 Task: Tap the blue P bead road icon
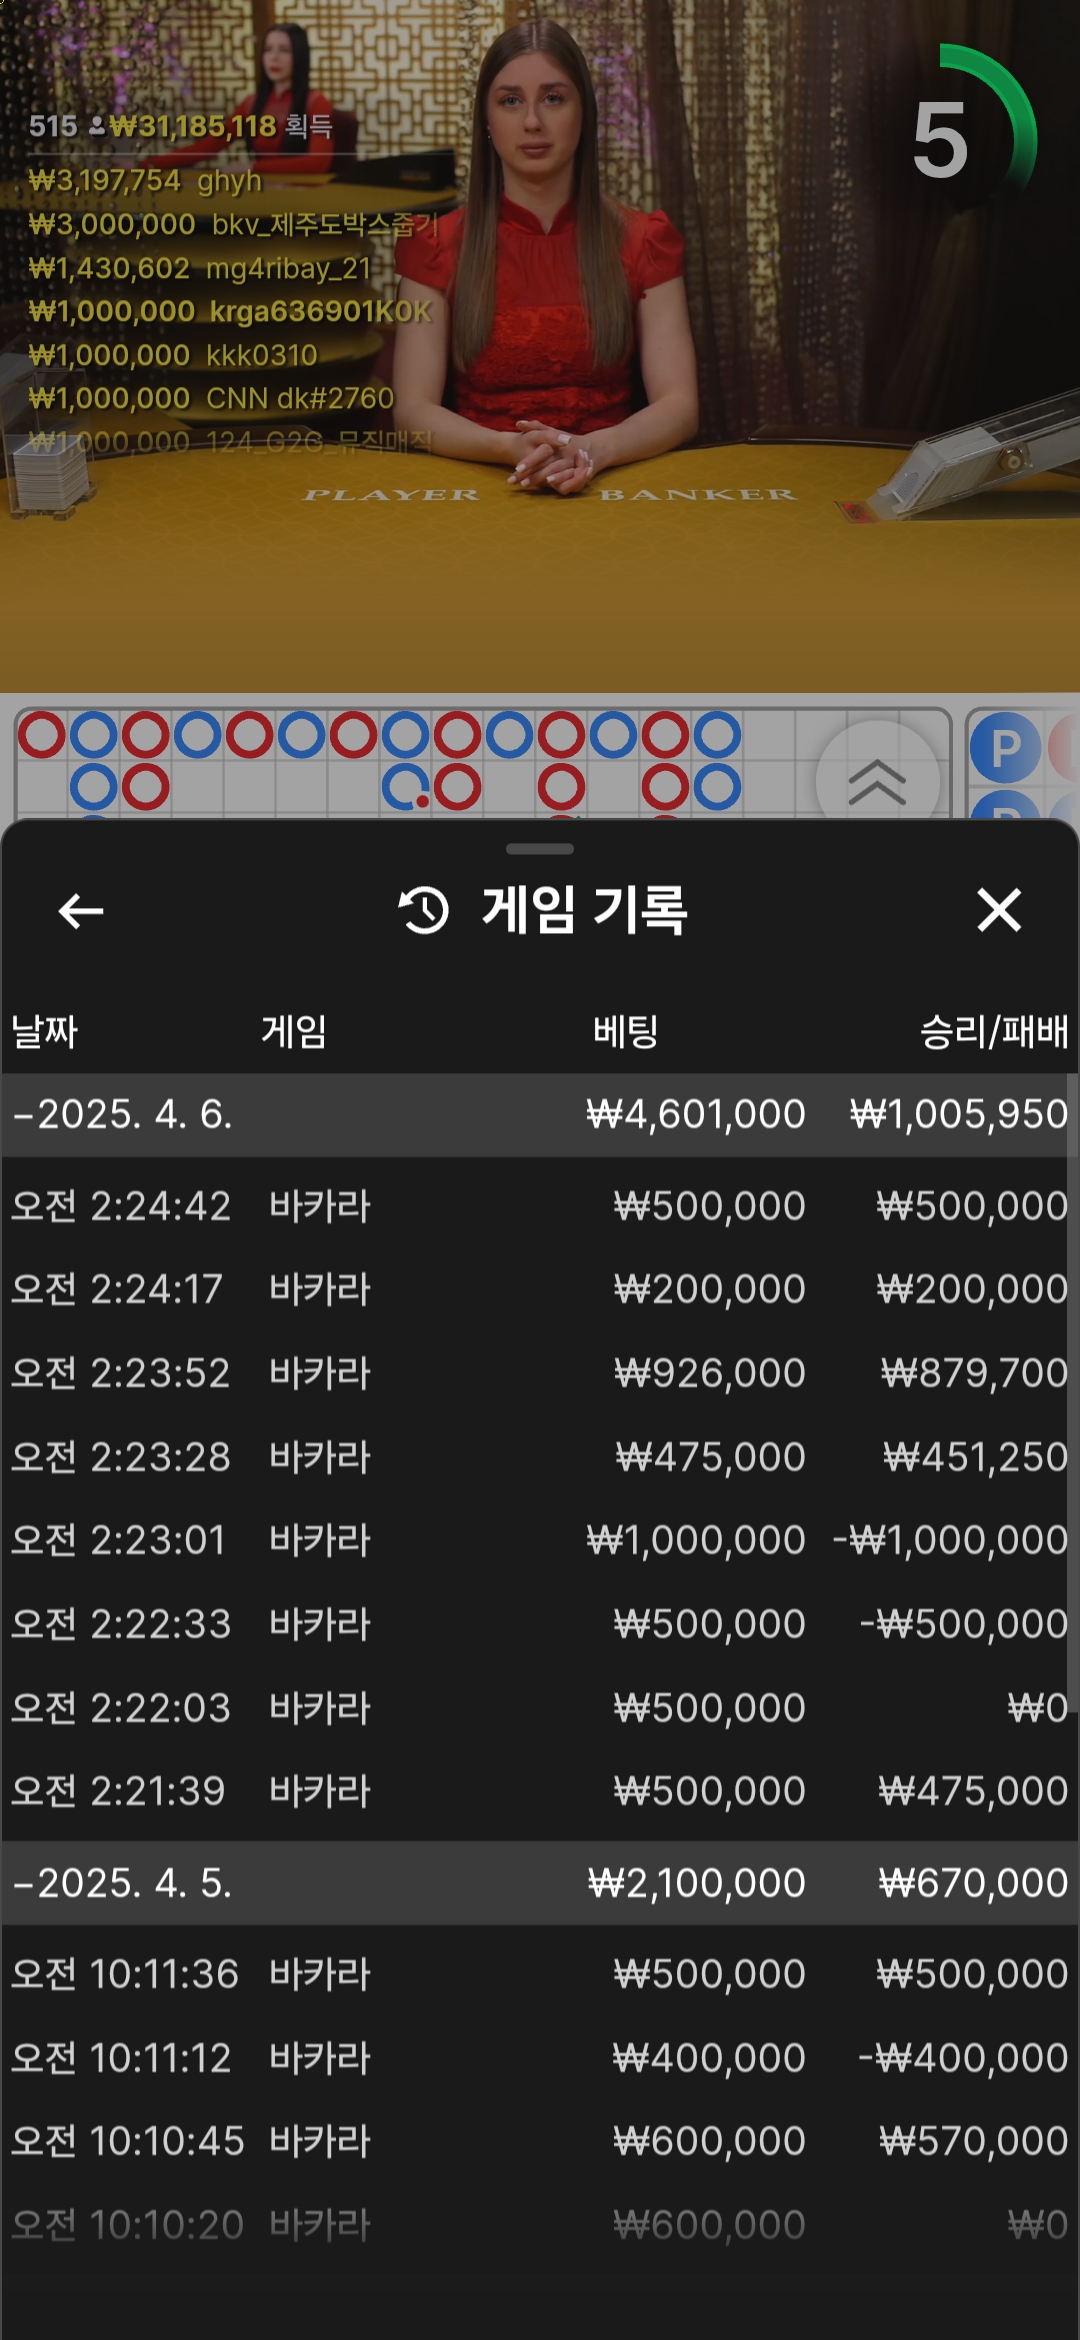(x=1005, y=748)
